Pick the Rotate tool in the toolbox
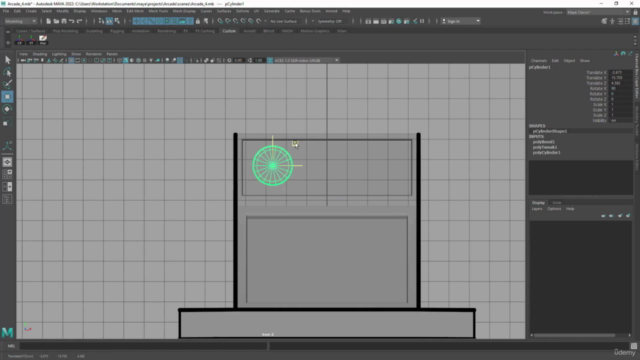 (x=7, y=109)
